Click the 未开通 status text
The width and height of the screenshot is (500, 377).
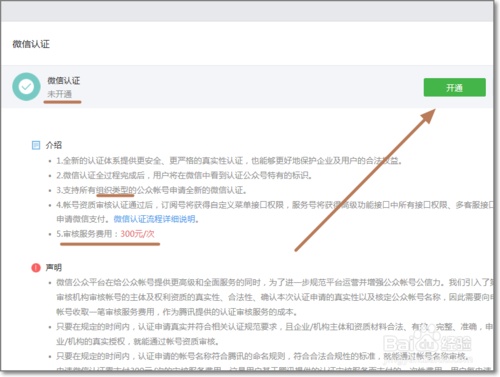pyautogui.click(x=59, y=94)
